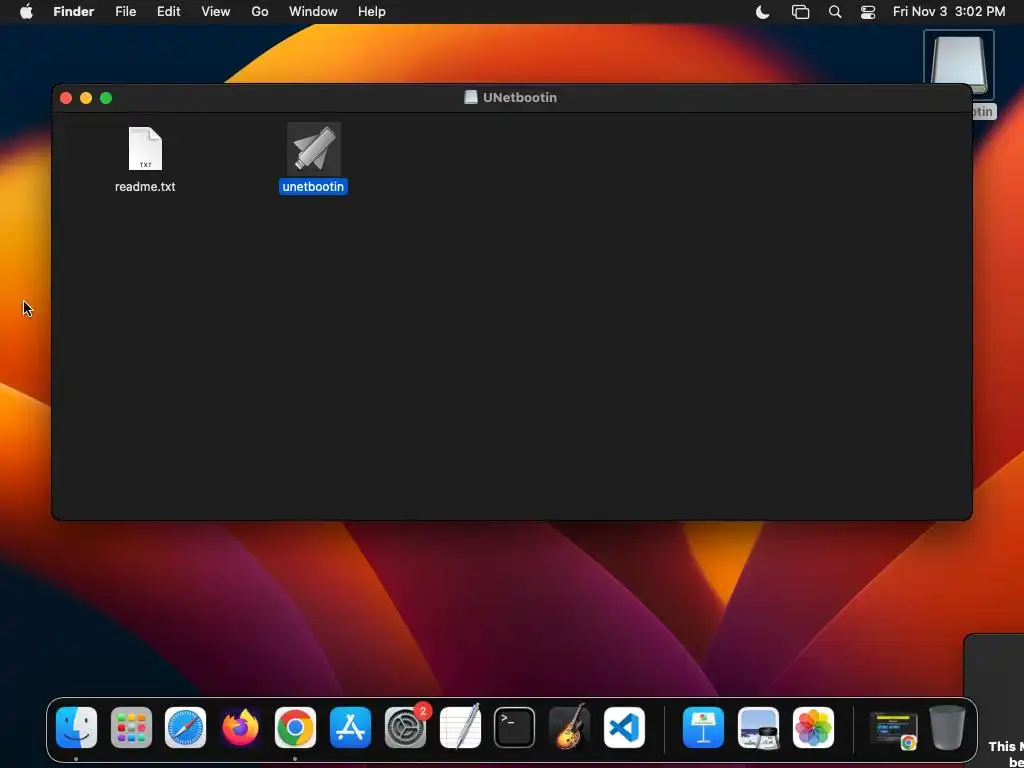This screenshot has height=768, width=1024.
Task: Open the Finder menu
Action: (73, 12)
